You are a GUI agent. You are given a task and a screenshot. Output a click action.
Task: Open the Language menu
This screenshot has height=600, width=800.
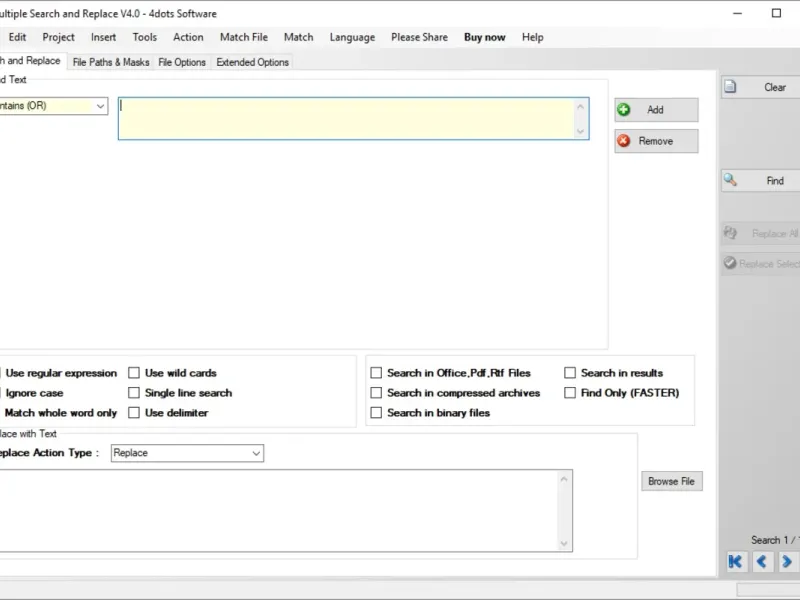click(352, 37)
